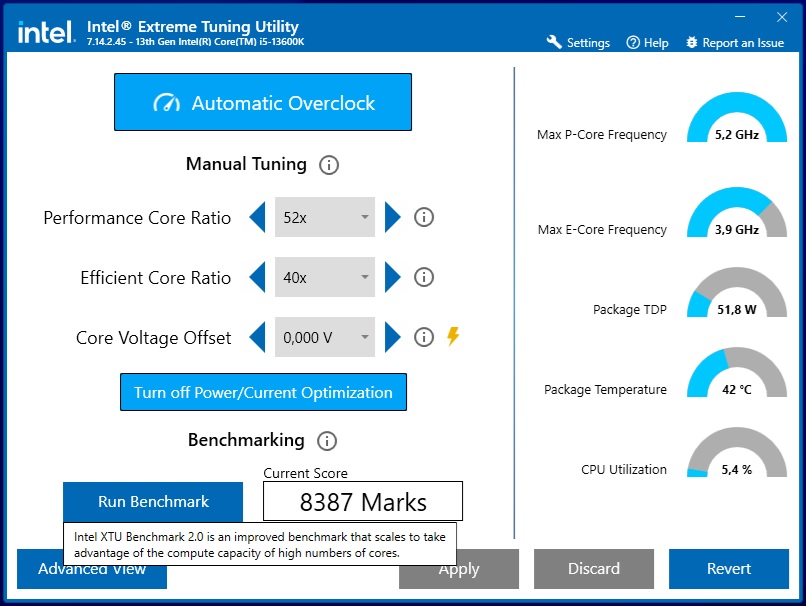
Task: Click the version text 7.14.2.45 i5-13600K
Action: (x=195, y=42)
